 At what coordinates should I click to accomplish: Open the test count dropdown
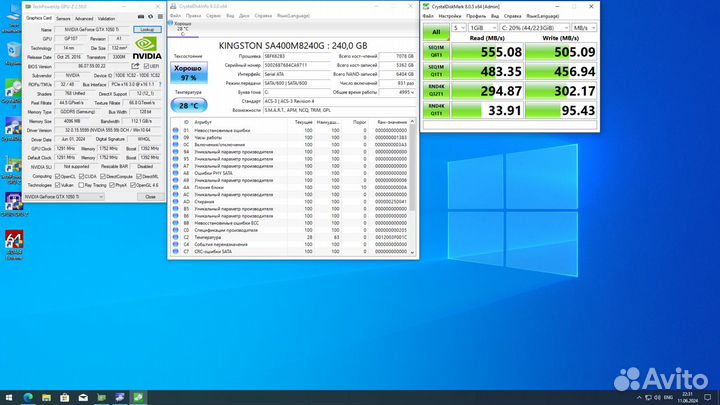[459, 28]
